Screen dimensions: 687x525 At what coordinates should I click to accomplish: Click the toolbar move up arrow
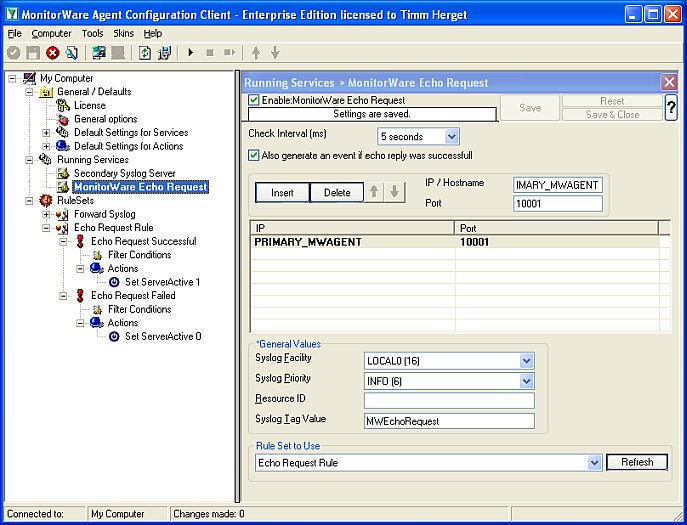pos(256,53)
